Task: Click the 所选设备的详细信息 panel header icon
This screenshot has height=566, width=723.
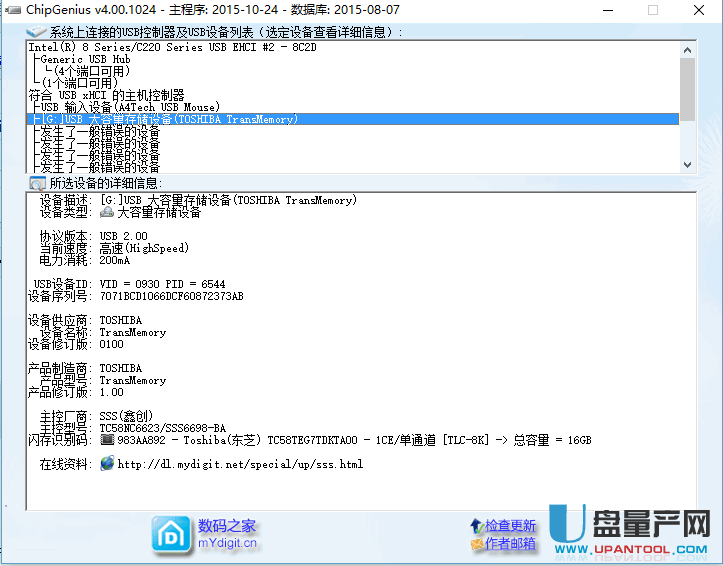Action: click(x=37, y=183)
